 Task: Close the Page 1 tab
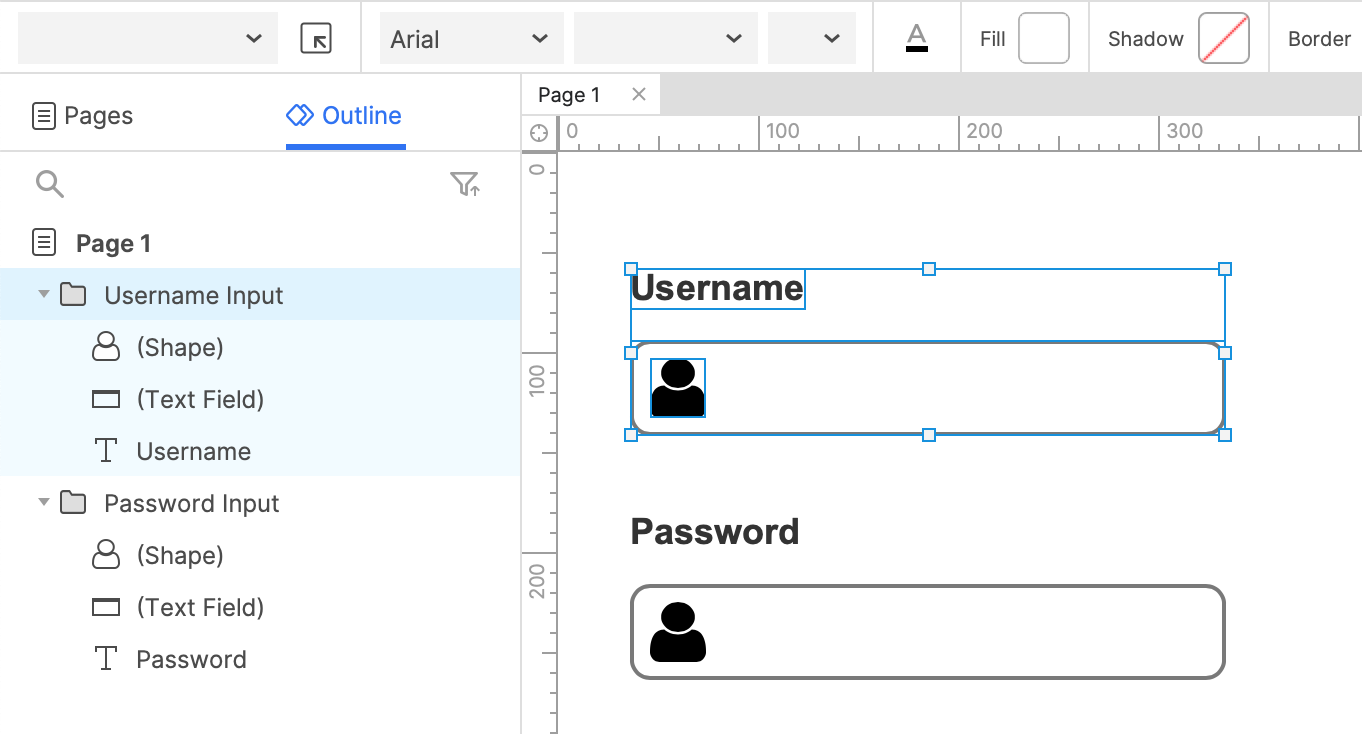pos(638,93)
